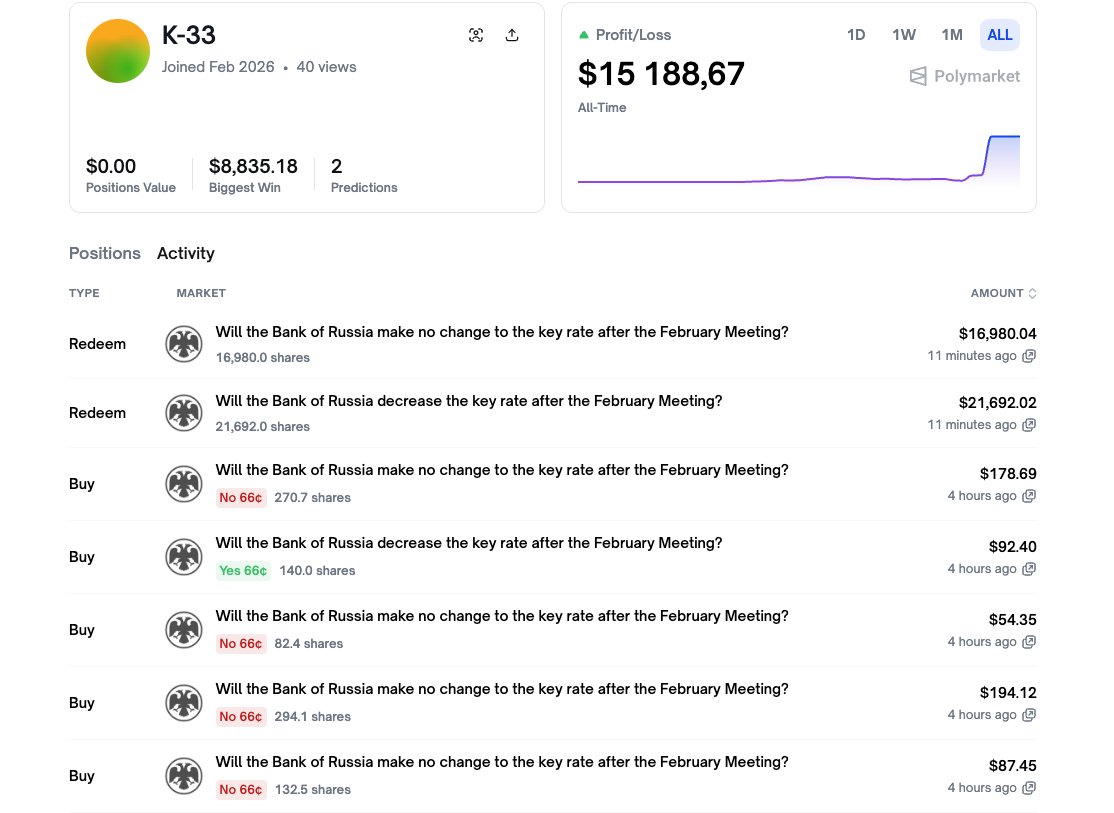Click the Bank of Russia icon on the first Redeem row

pyautogui.click(x=184, y=343)
